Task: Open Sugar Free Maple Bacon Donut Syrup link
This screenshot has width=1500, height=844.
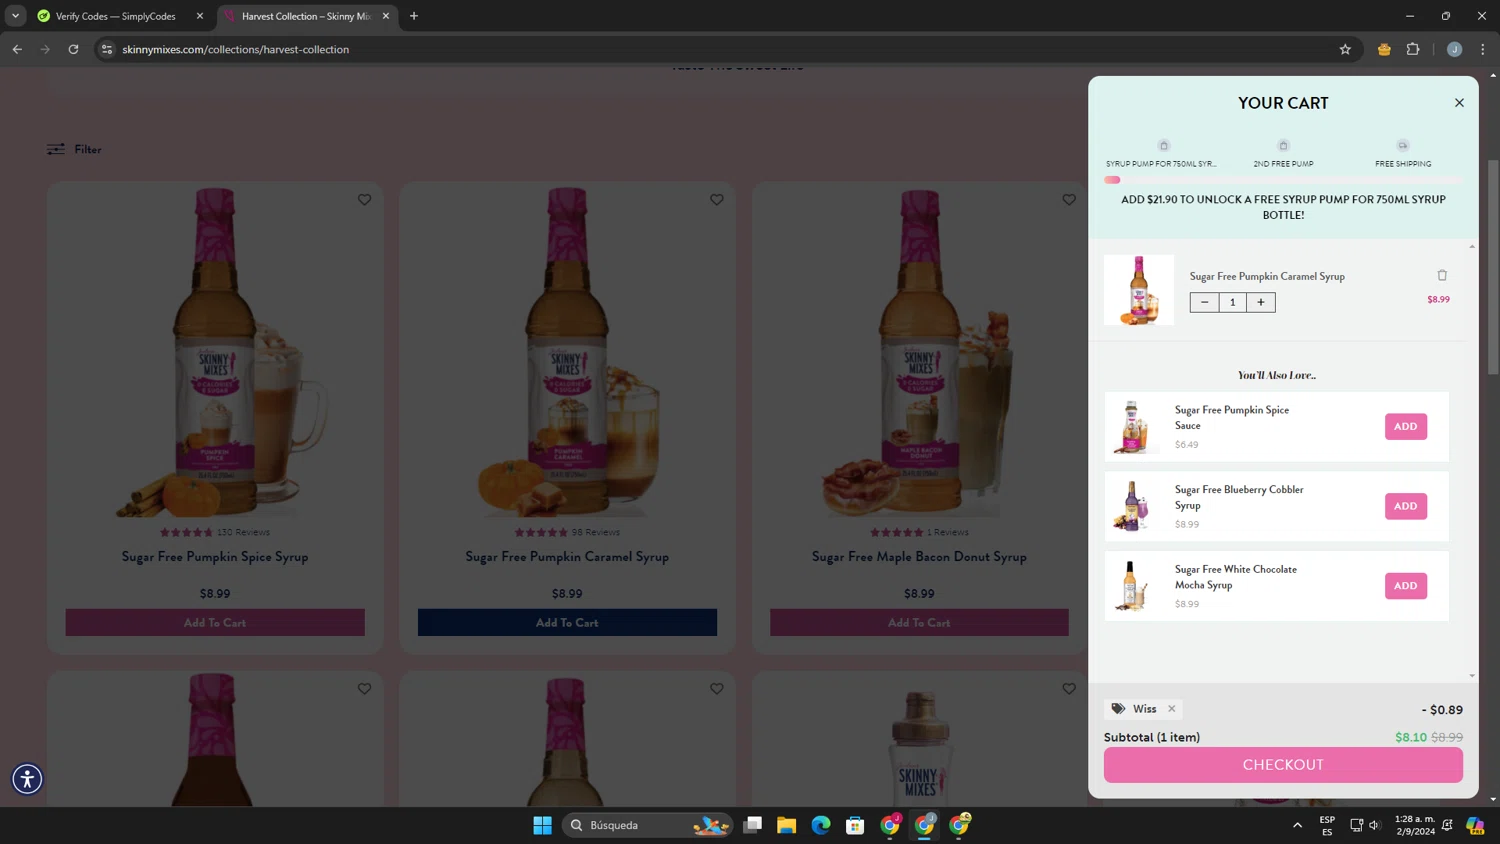Action: pos(919,557)
